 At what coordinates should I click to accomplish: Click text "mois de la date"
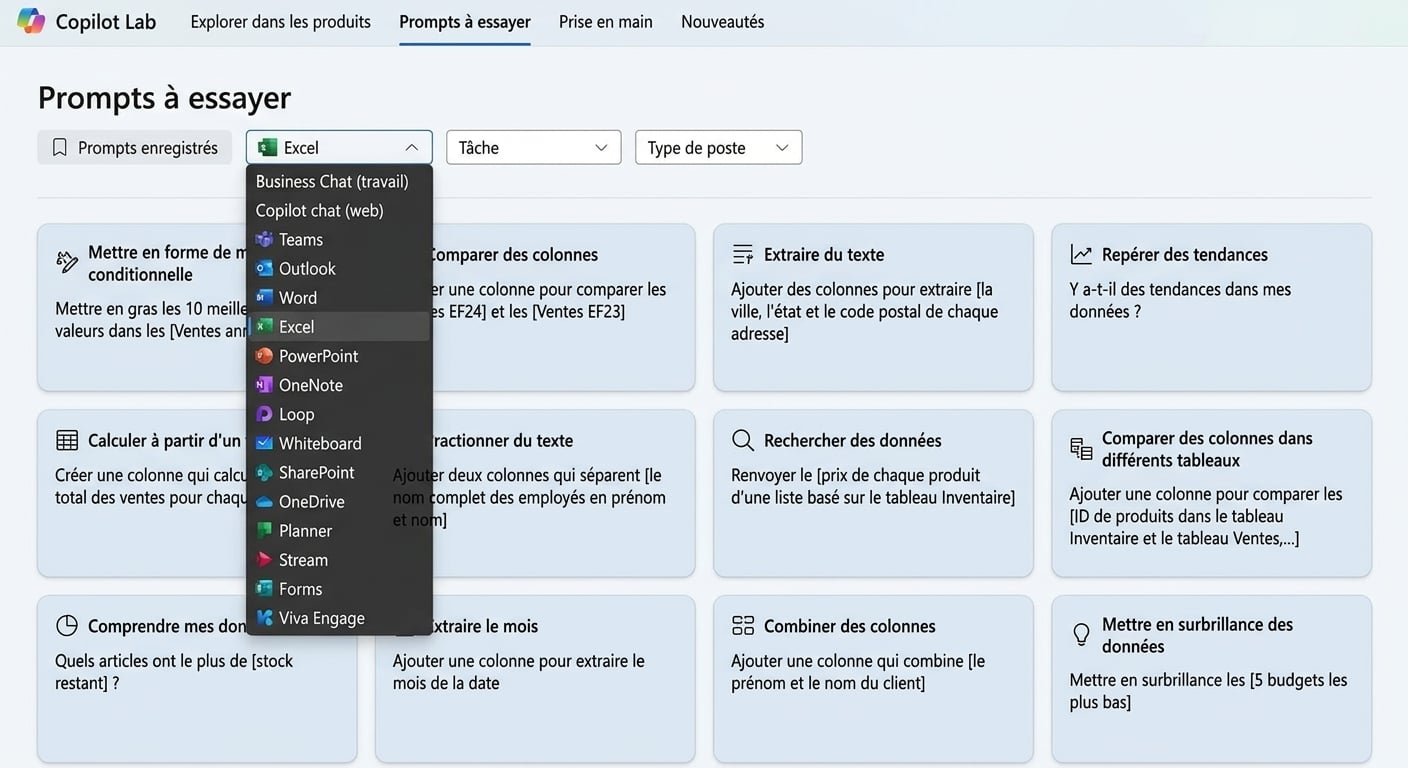point(446,683)
